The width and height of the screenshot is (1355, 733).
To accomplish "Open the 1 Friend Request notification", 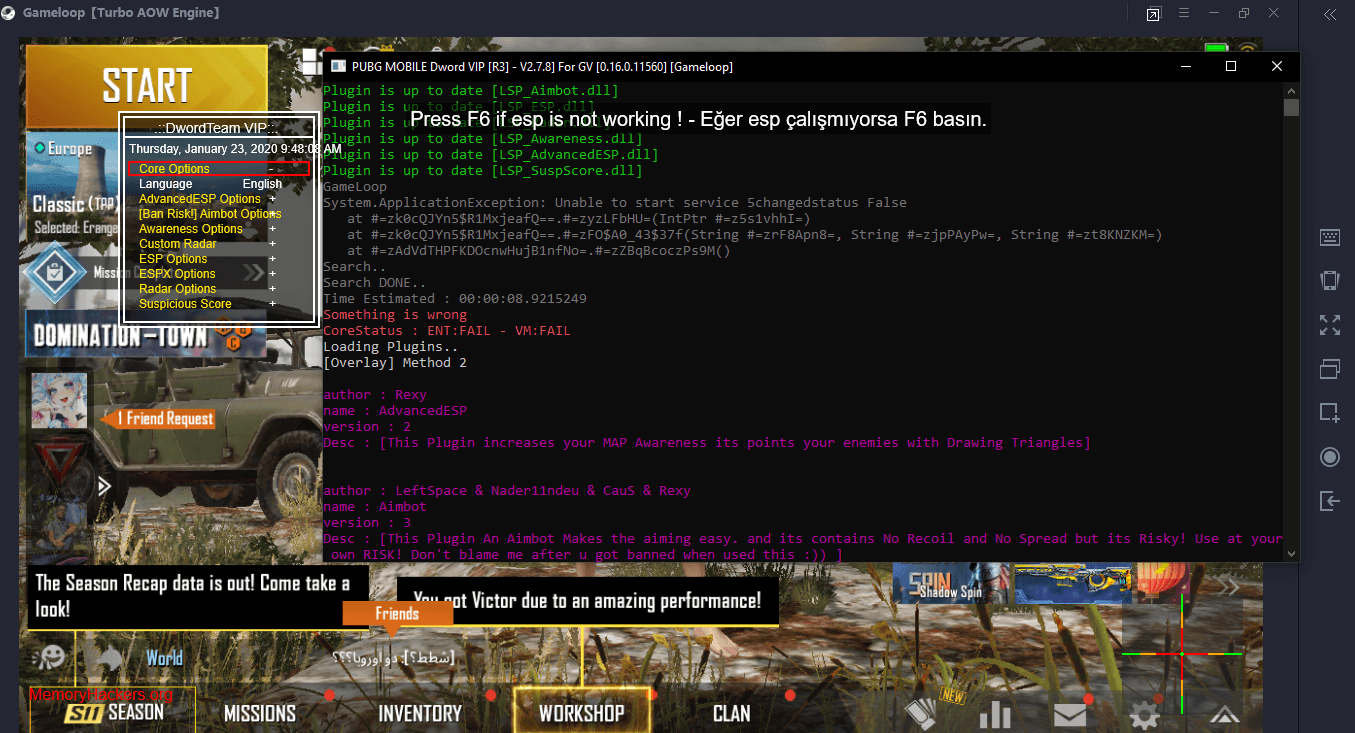I will tap(161, 419).
